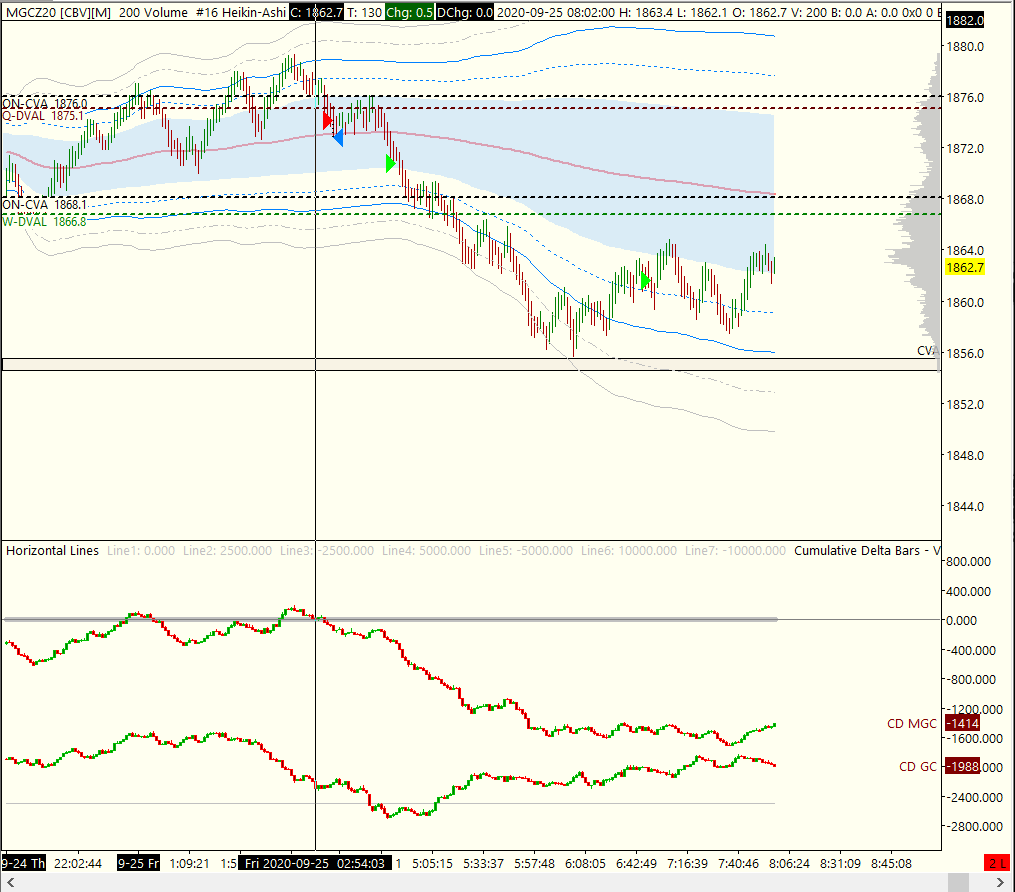Select the ON-CVA 1868.1 line label
This screenshot has width=1015, height=892.
(45, 205)
